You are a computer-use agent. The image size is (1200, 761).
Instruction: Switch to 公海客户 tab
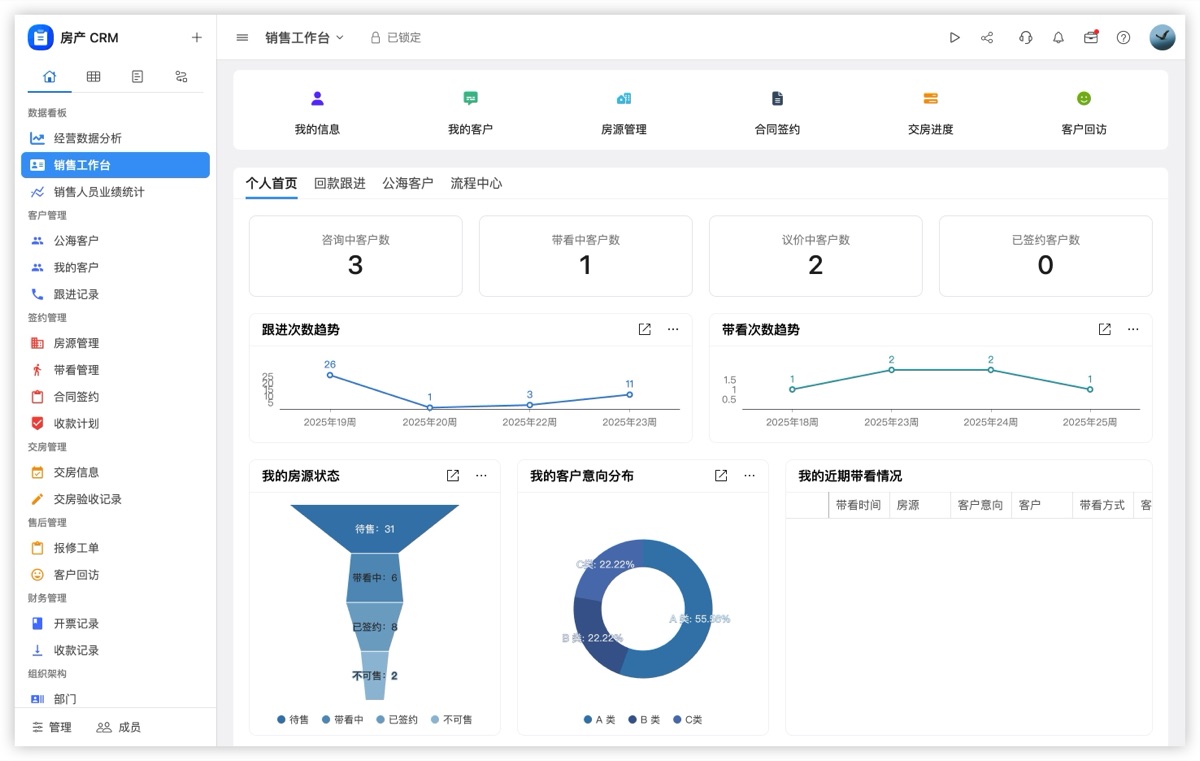pyautogui.click(x=408, y=184)
